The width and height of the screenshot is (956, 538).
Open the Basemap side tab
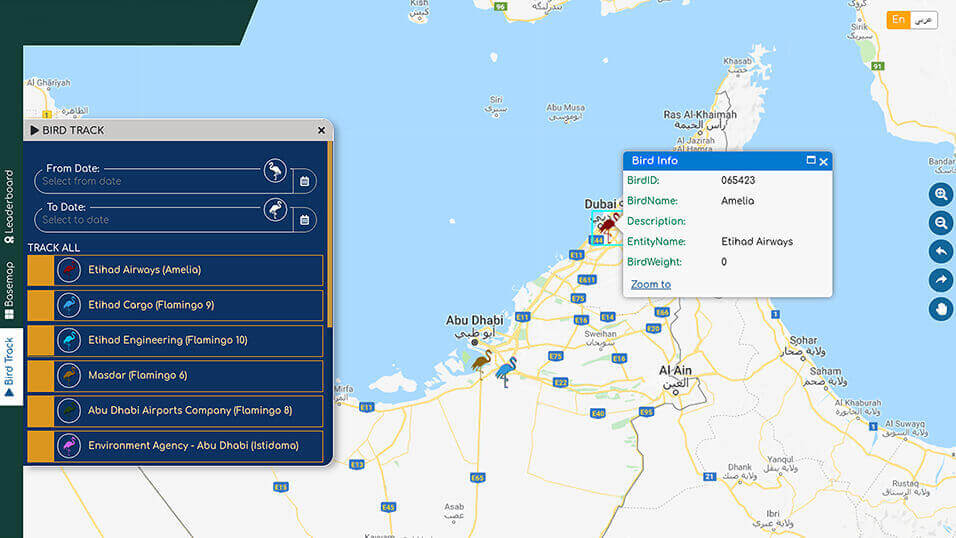tap(9, 290)
